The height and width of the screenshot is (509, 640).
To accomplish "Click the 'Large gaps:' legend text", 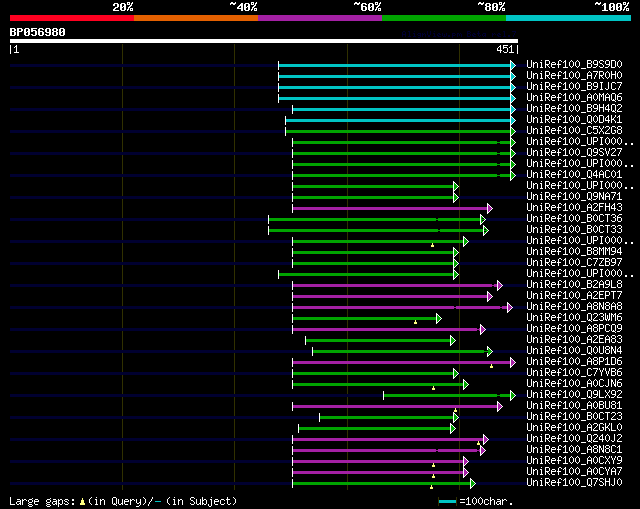I will tap(42, 501).
